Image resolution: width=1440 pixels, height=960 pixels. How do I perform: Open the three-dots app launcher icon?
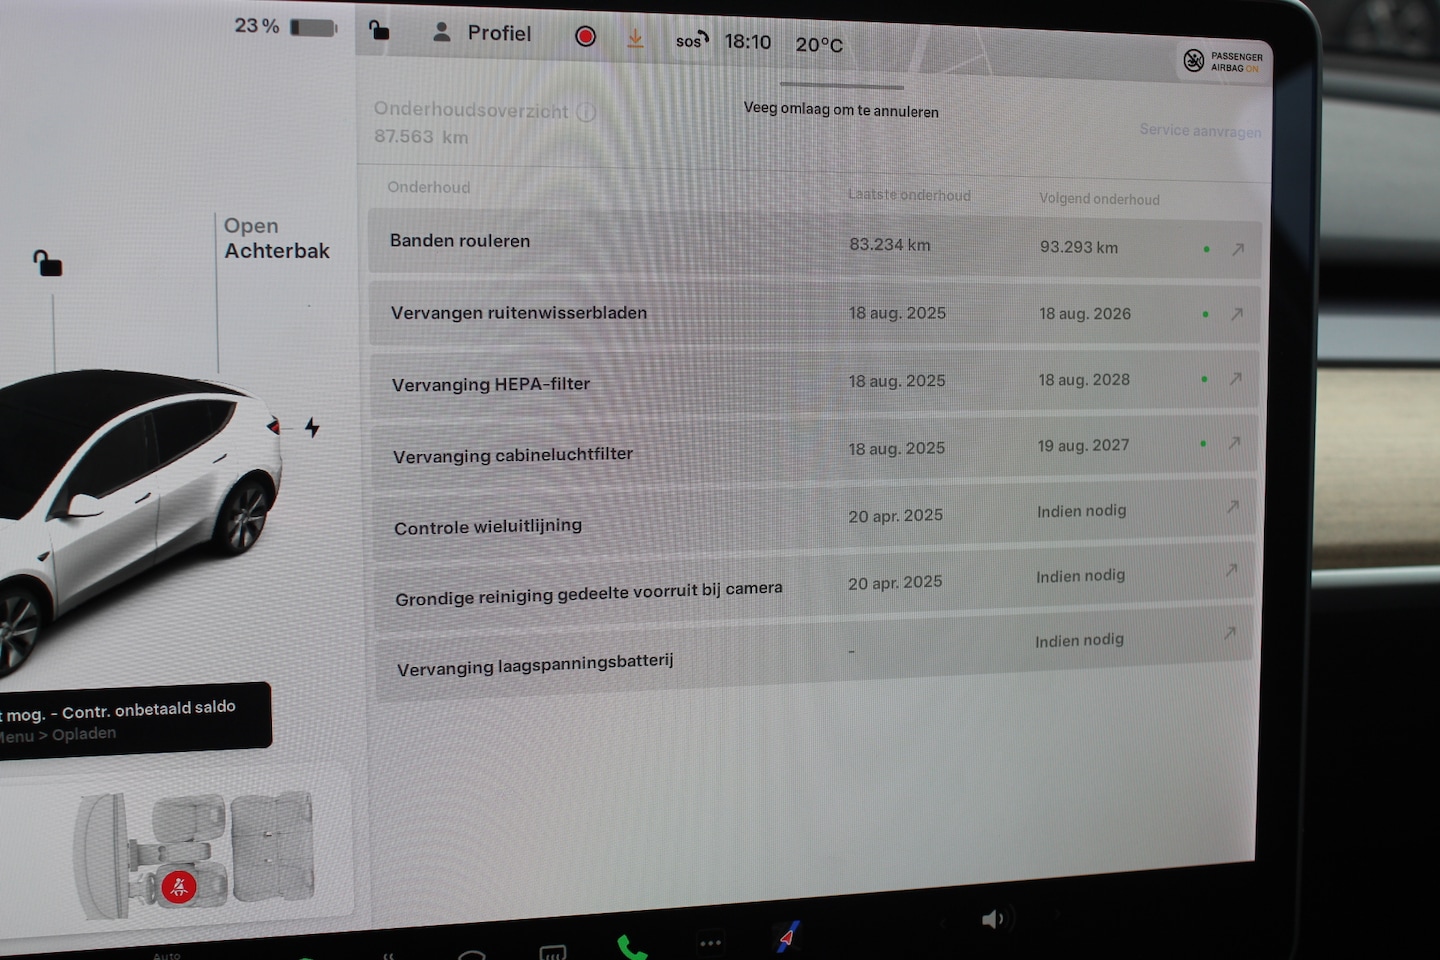[710, 943]
